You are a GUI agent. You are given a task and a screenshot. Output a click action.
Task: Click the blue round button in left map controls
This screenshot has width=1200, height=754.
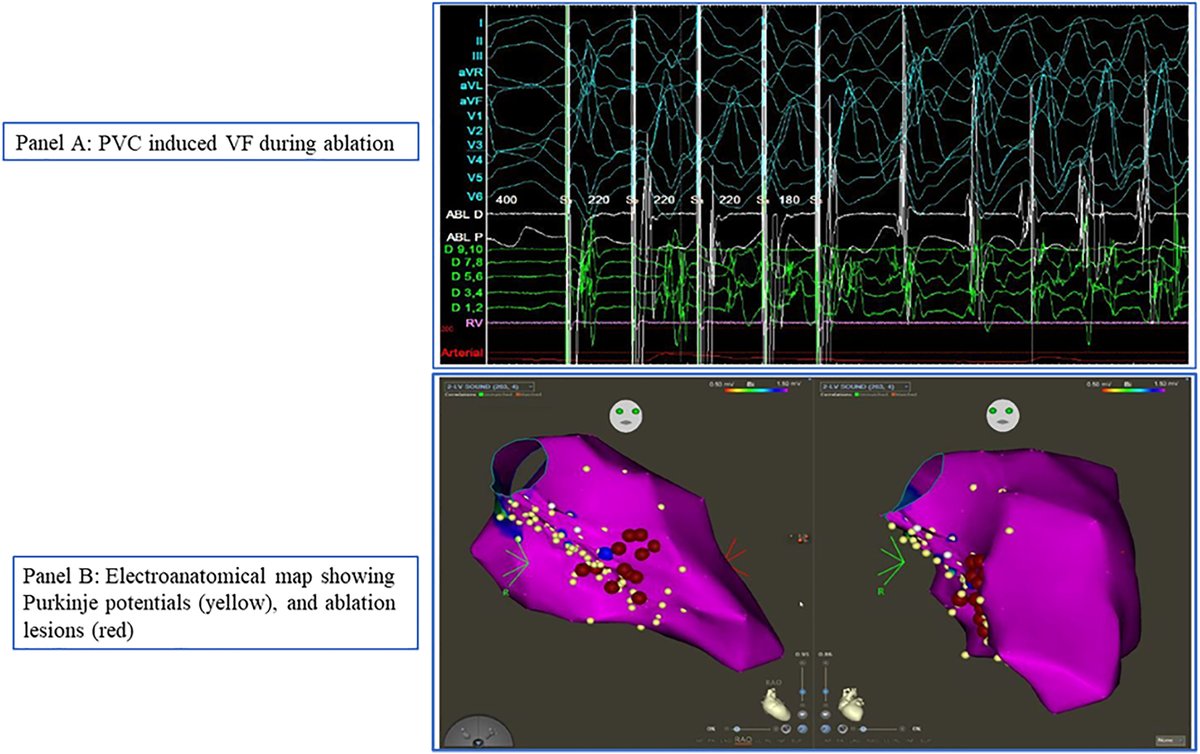[x=802, y=729]
